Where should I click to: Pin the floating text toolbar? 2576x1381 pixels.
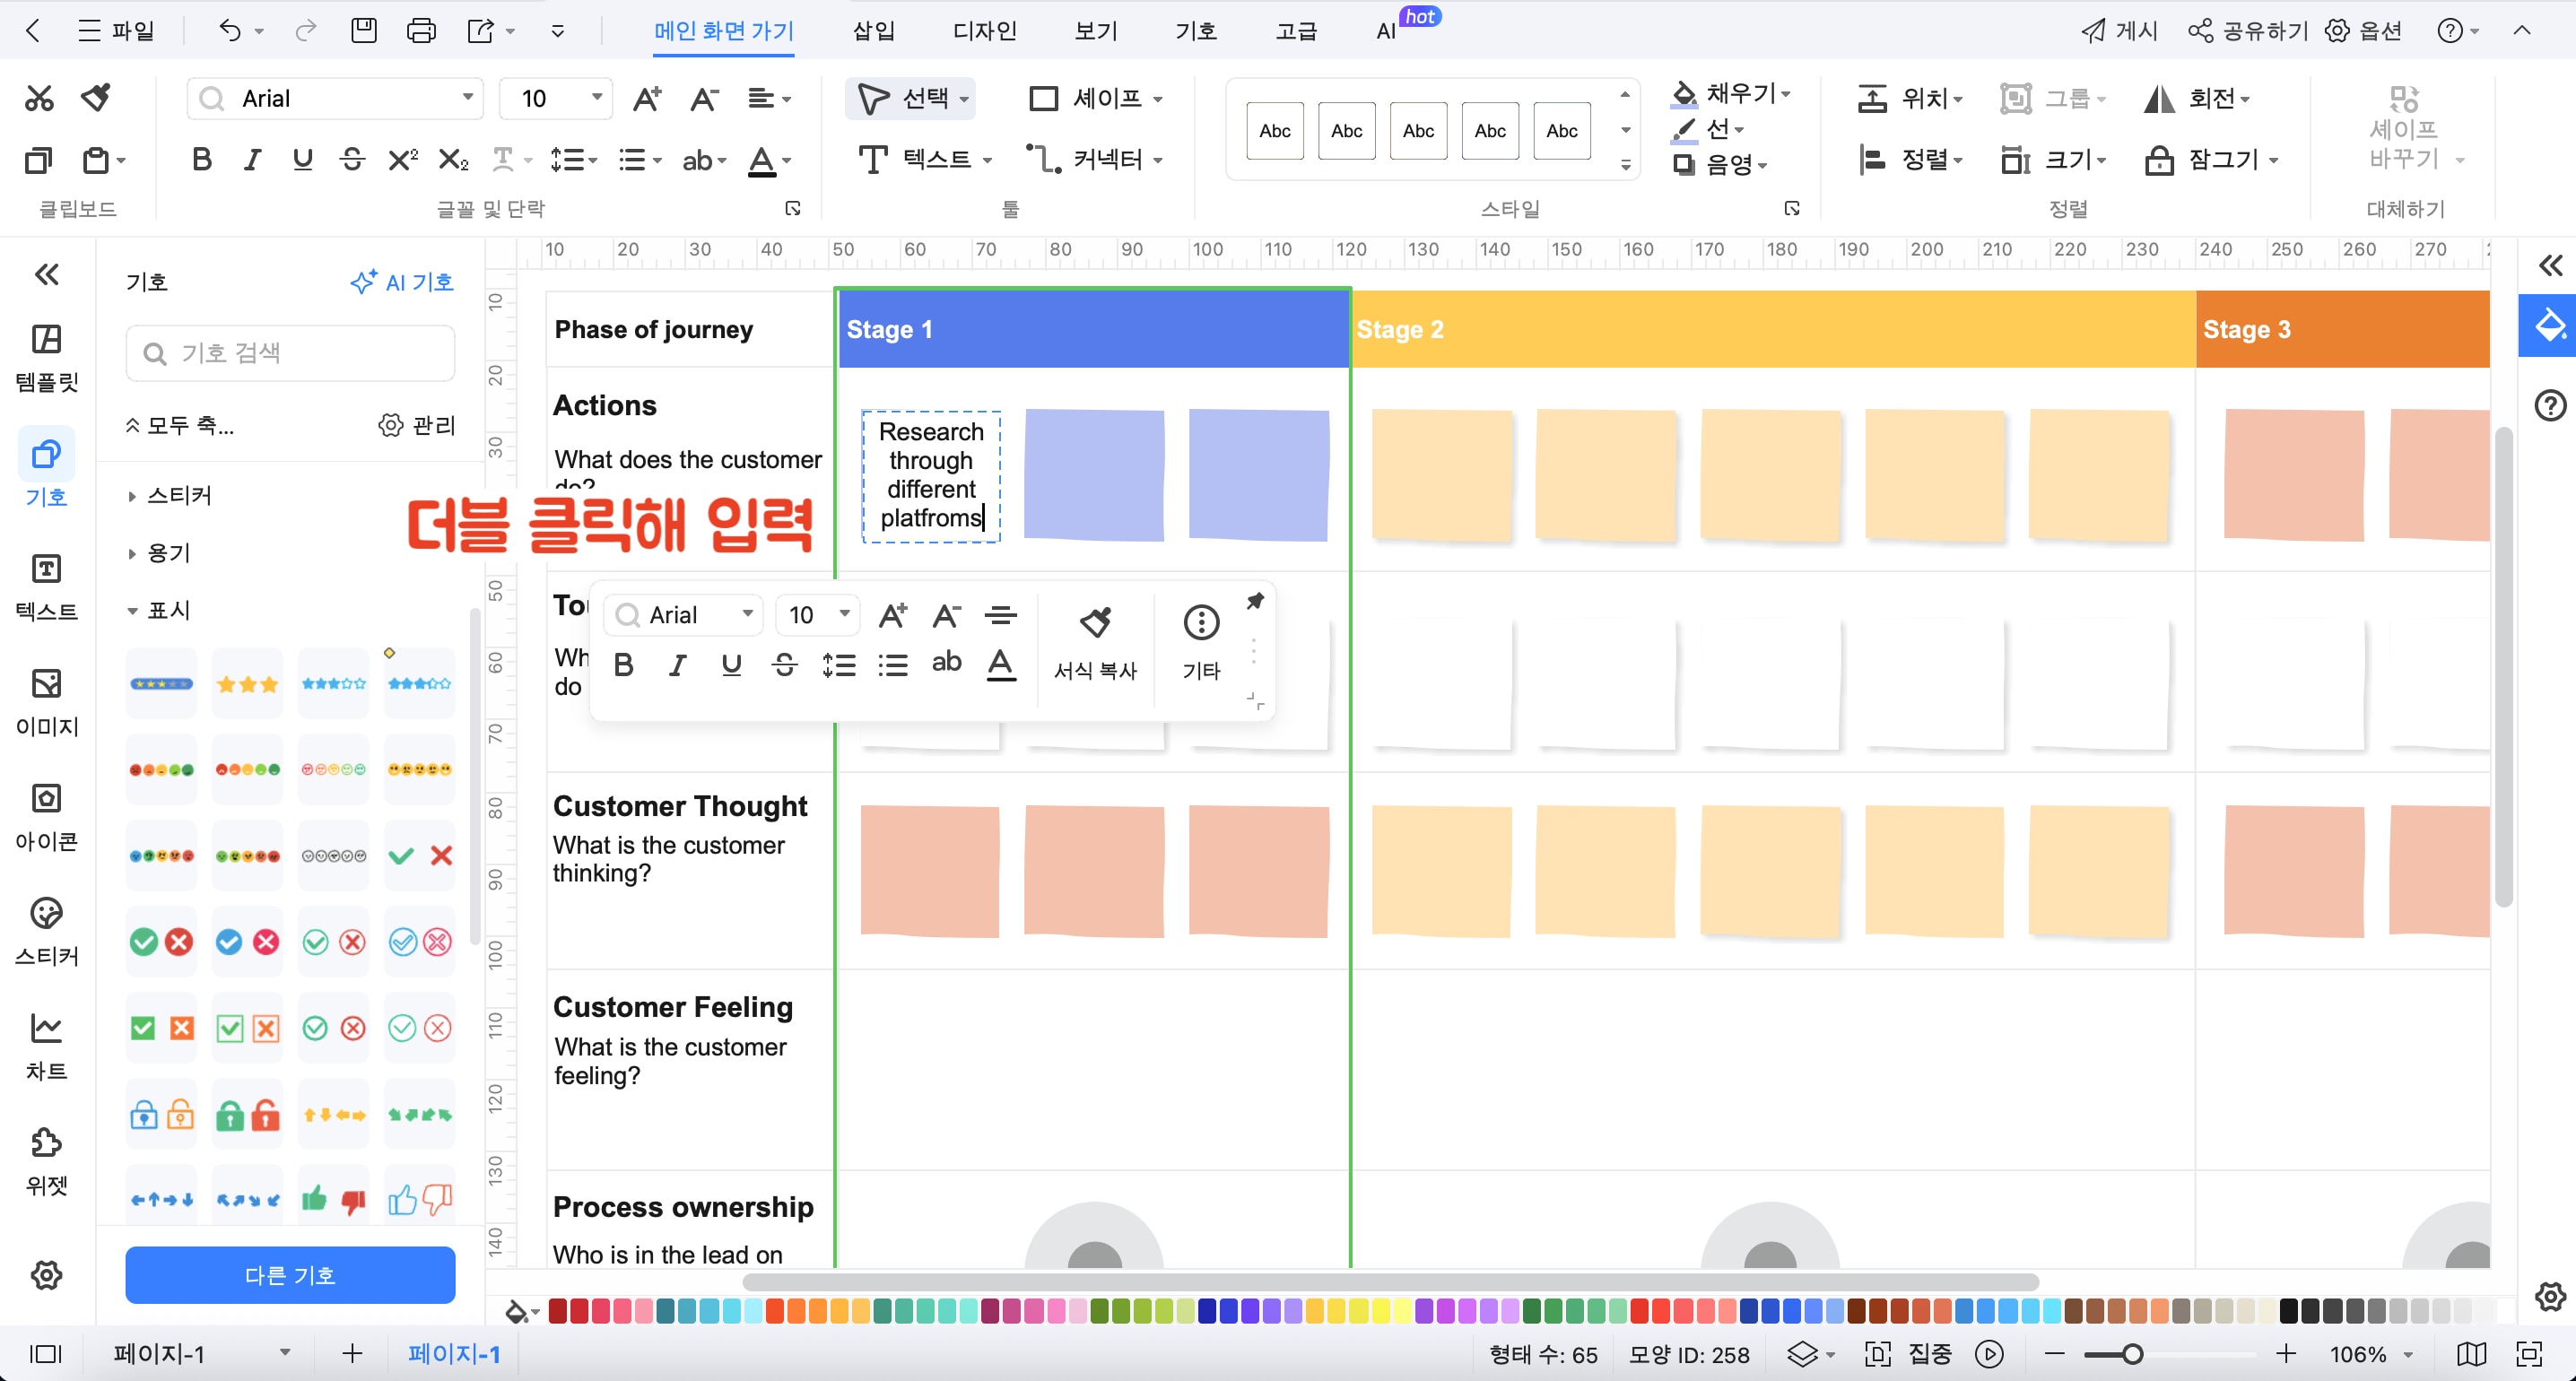pos(1255,601)
